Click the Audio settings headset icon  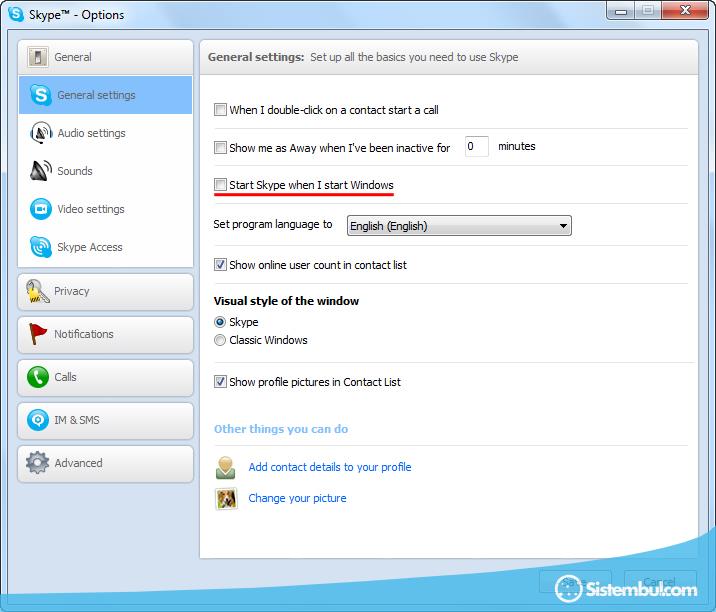pos(41,133)
